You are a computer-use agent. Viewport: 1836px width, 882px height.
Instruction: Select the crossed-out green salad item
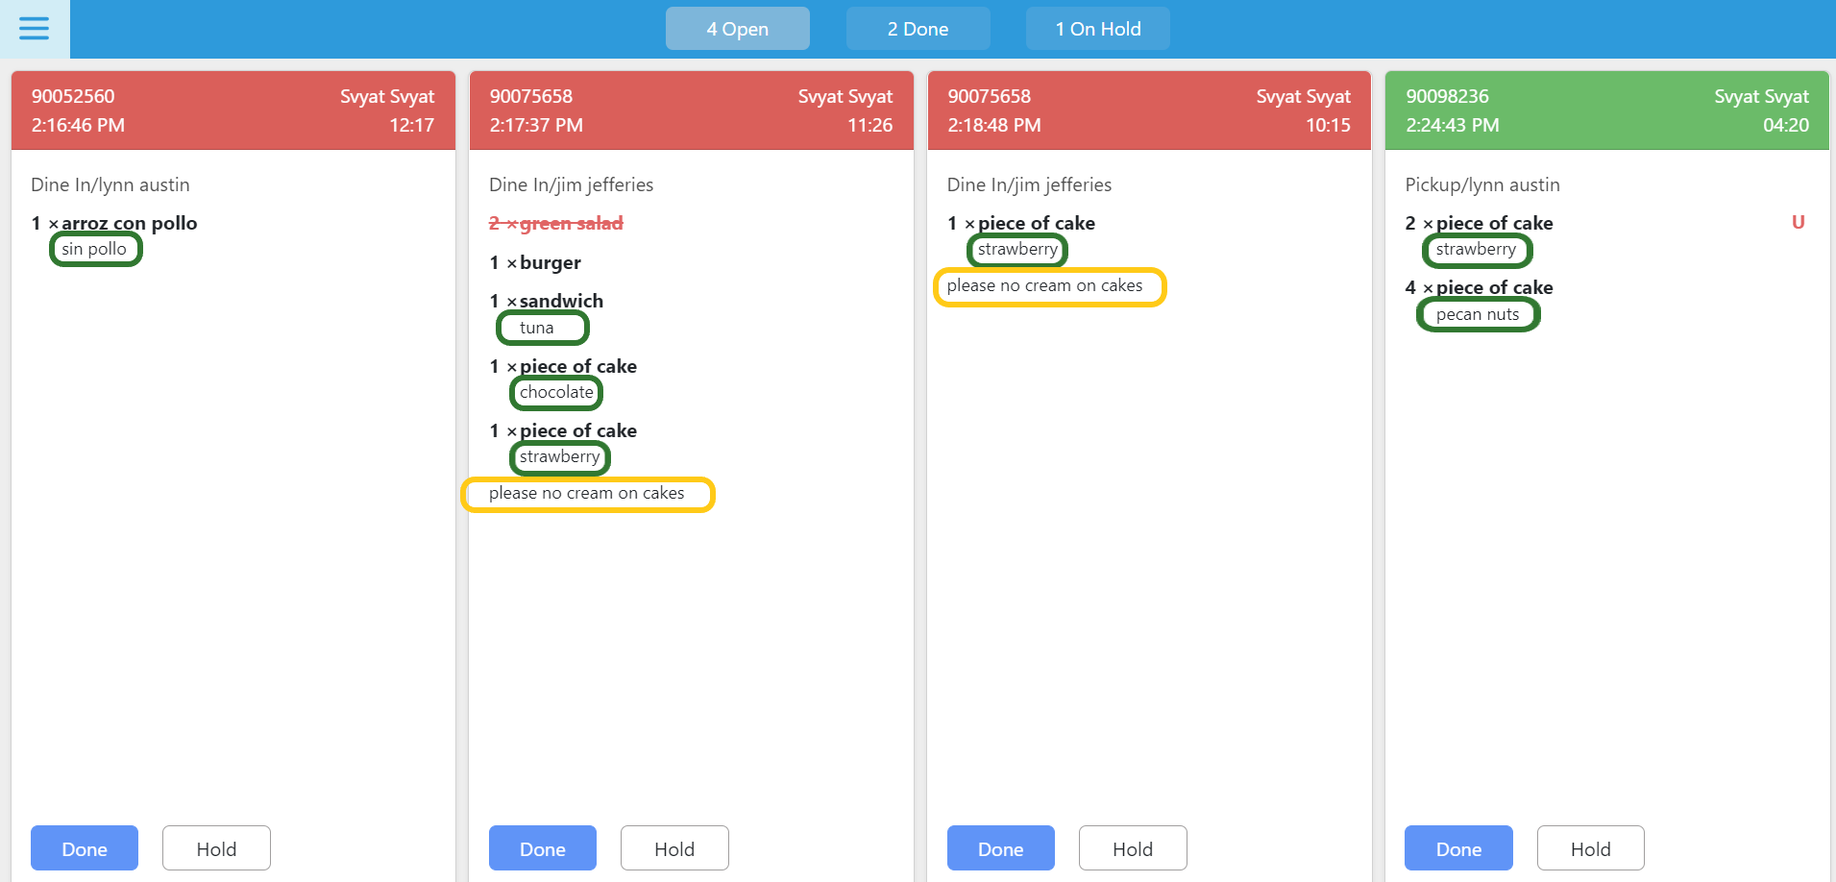556,223
